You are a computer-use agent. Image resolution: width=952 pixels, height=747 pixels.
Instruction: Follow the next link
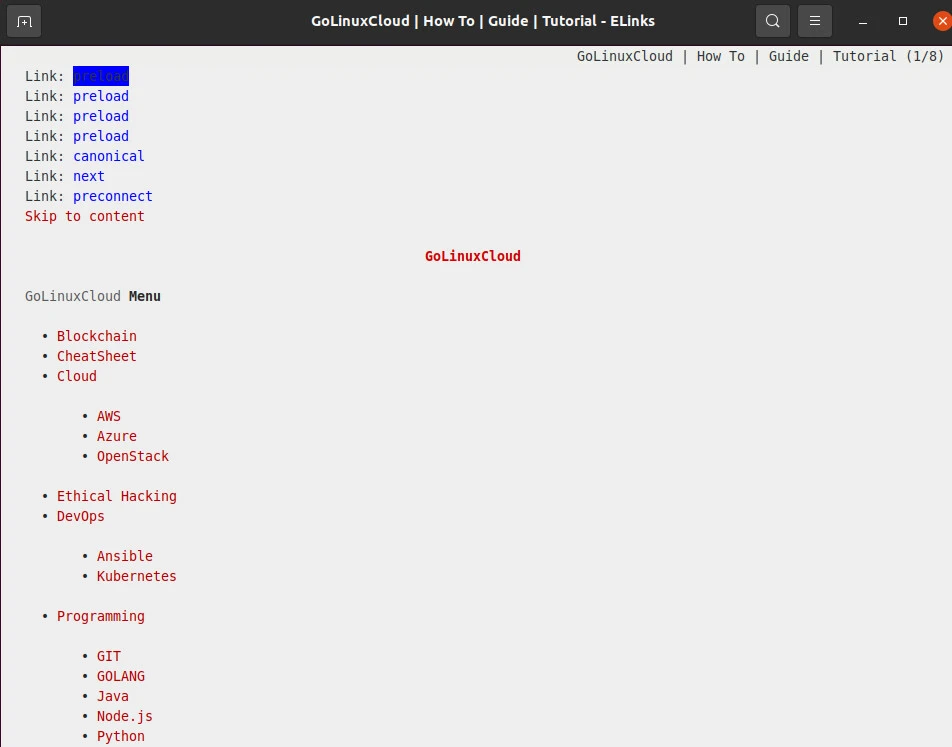(88, 176)
